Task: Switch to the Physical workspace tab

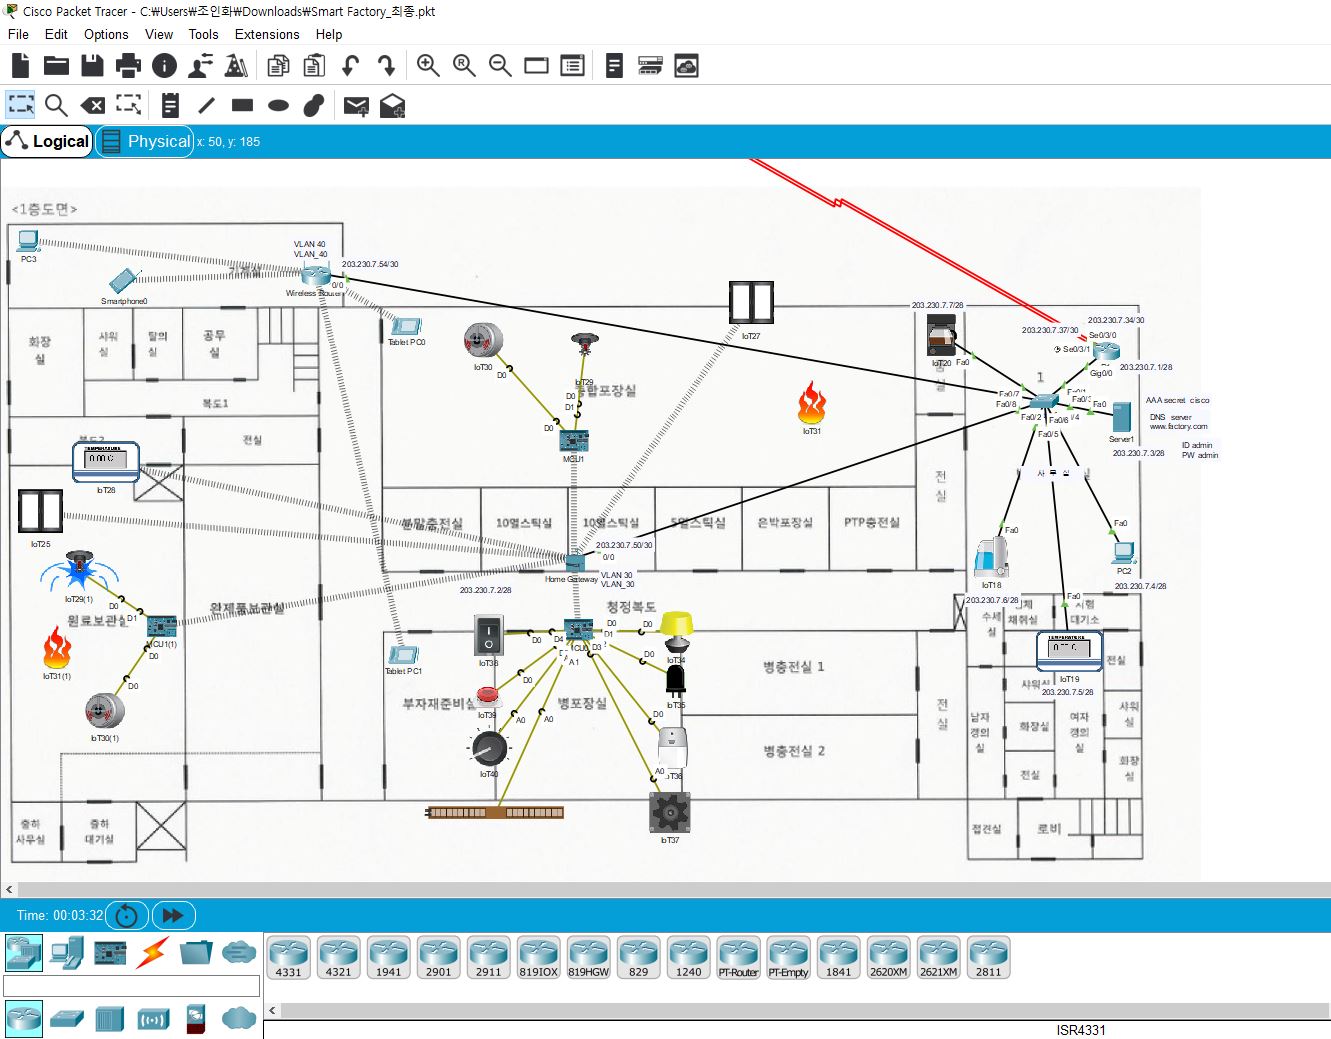Action: [144, 141]
